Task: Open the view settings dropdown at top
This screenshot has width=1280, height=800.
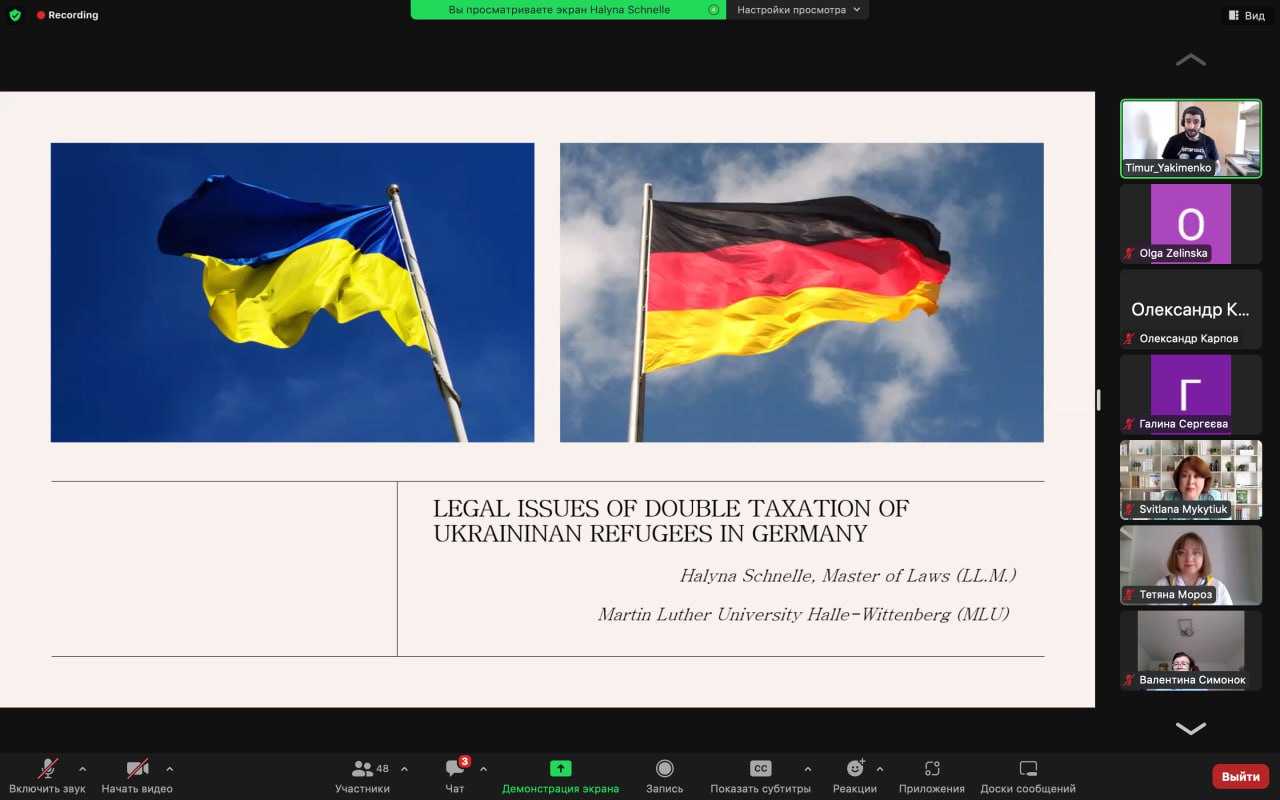Action: [798, 10]
